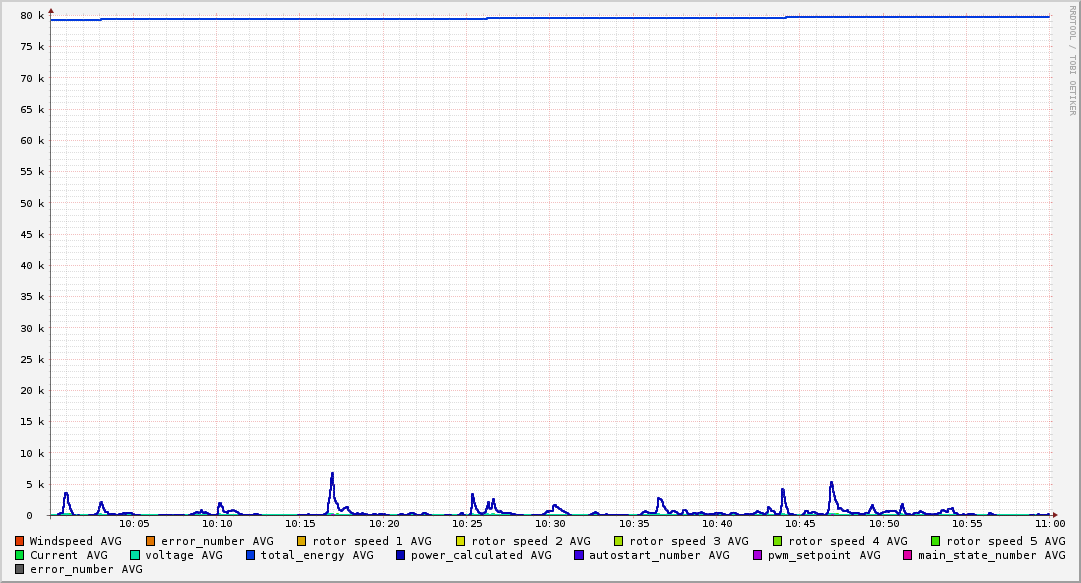This screenshot has height=583, width=1081.
Task: Click the red Windspeed AVG legend swatch
Action: pyautogui.click(x=20, y=541)
